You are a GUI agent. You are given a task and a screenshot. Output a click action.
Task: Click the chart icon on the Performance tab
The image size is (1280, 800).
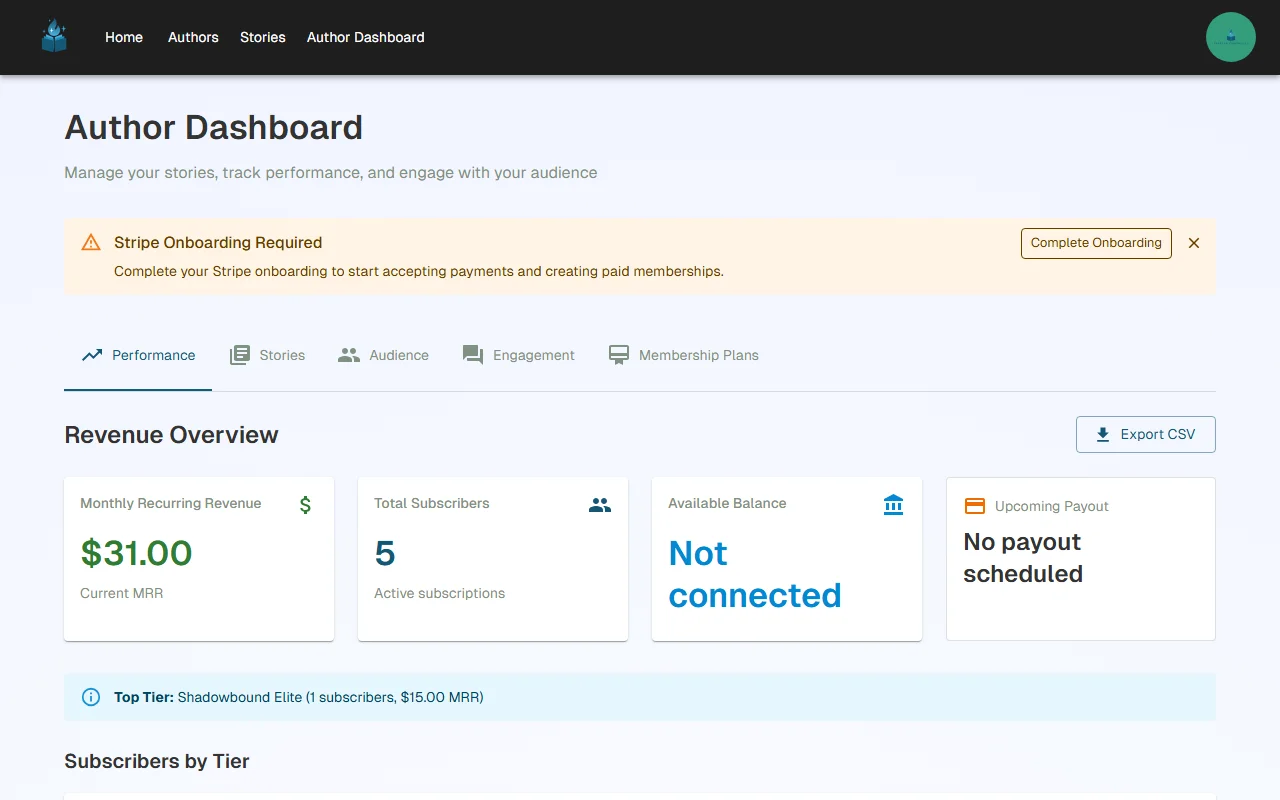pyautogui.click(x=91, y=354)
